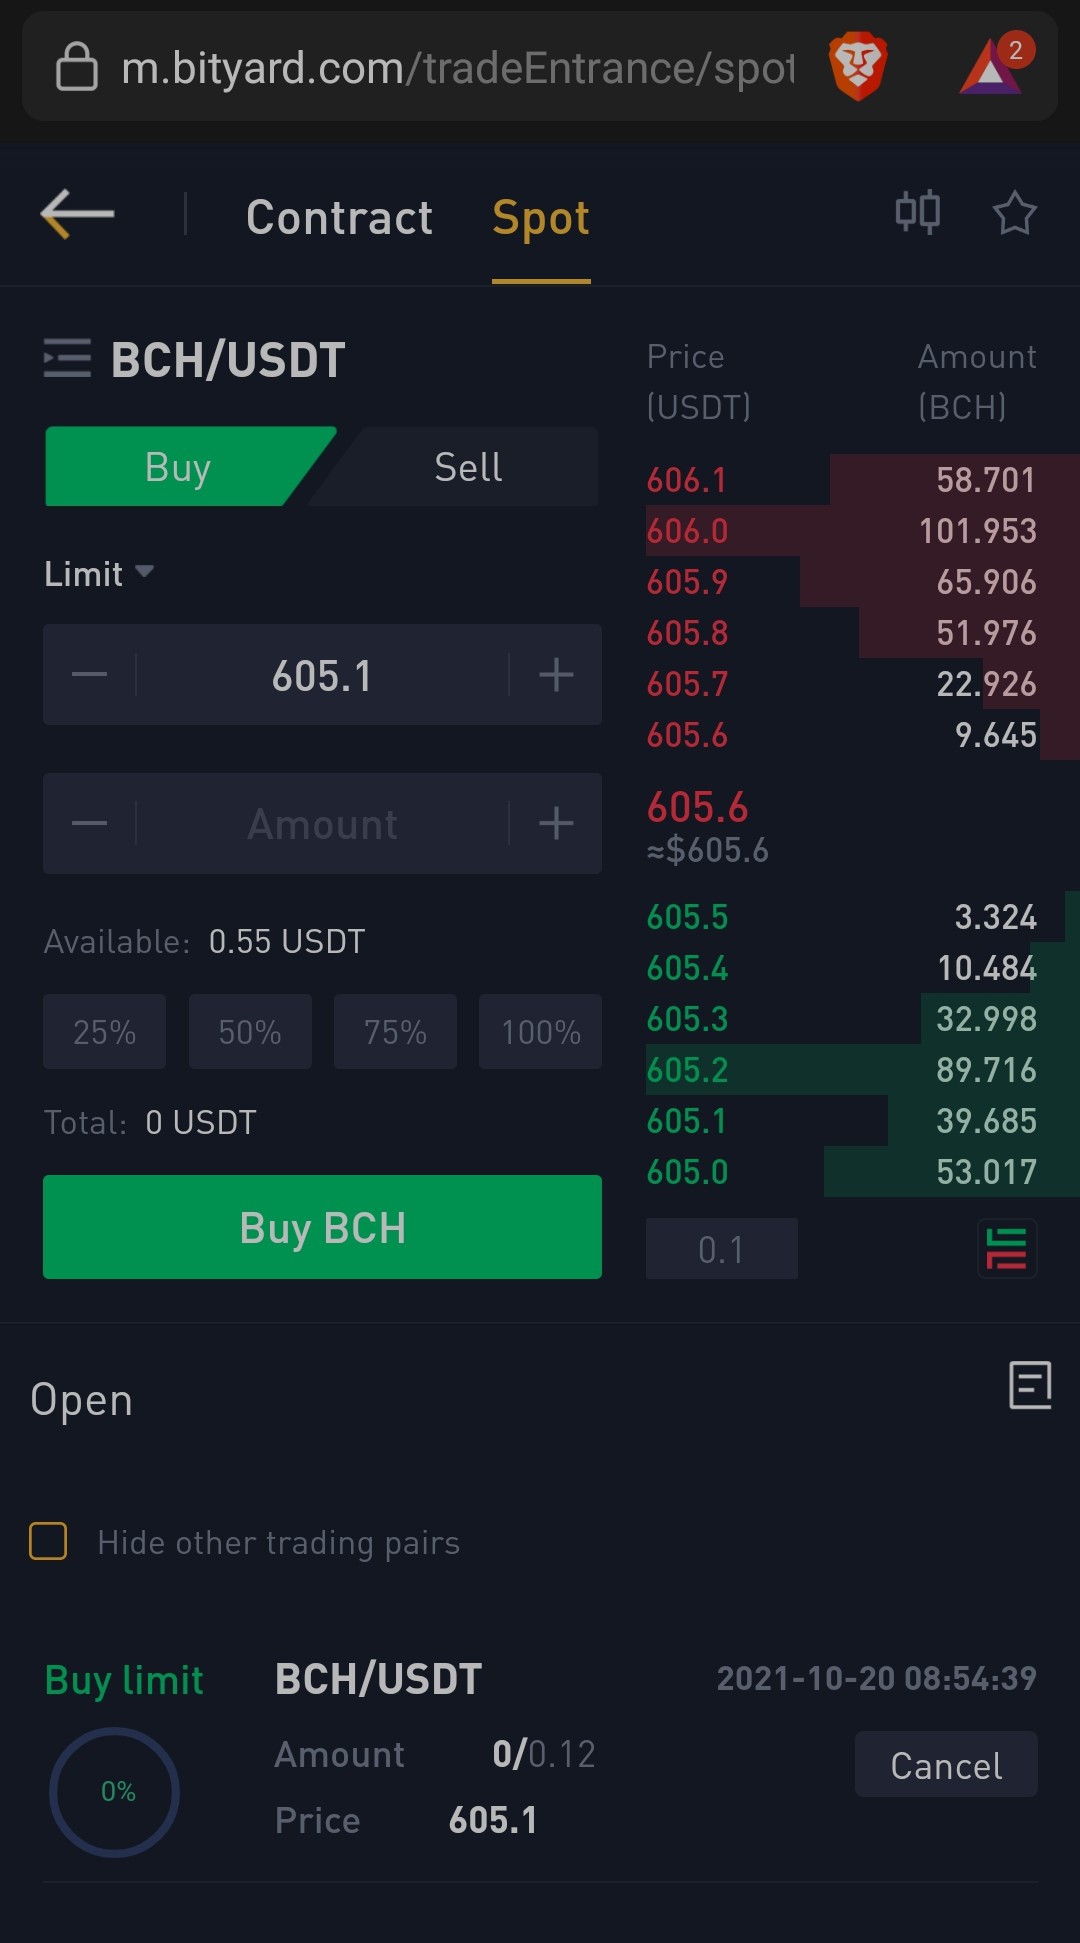Cancel the open BCH/USDT buy limit order
Viewport: 1080px width, 1943px height.
click(946, 1765)
